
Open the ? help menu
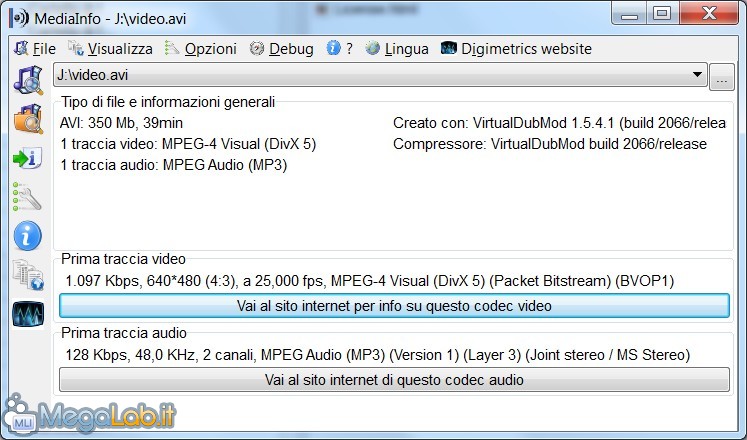pos(340,49)
